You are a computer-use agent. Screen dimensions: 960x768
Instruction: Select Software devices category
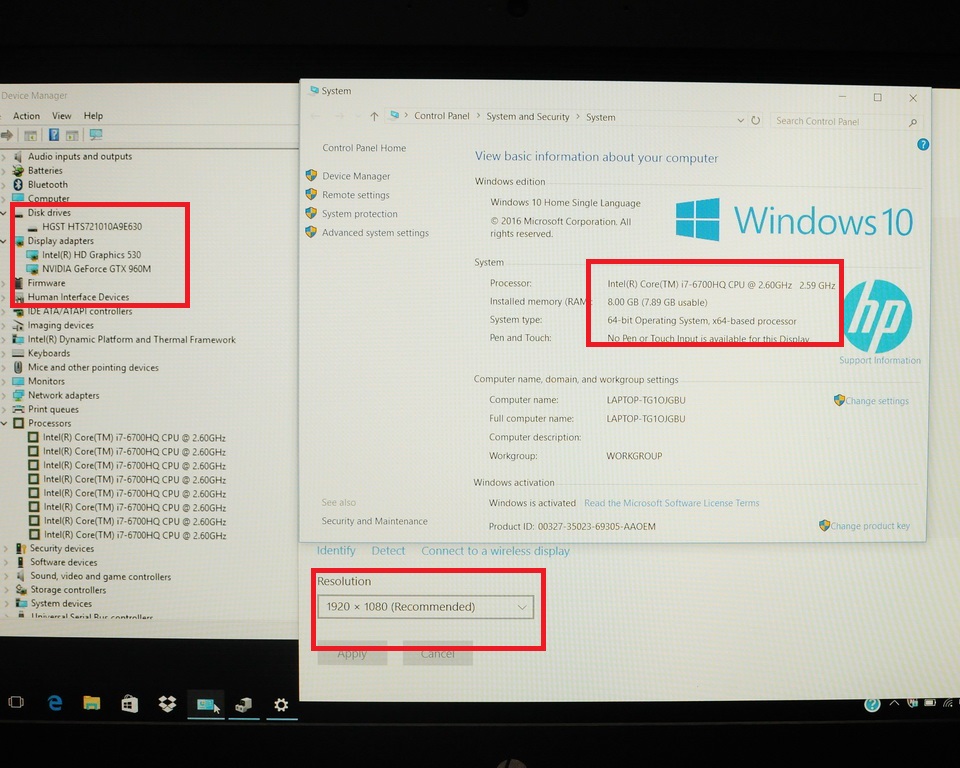tap(64, 562)
